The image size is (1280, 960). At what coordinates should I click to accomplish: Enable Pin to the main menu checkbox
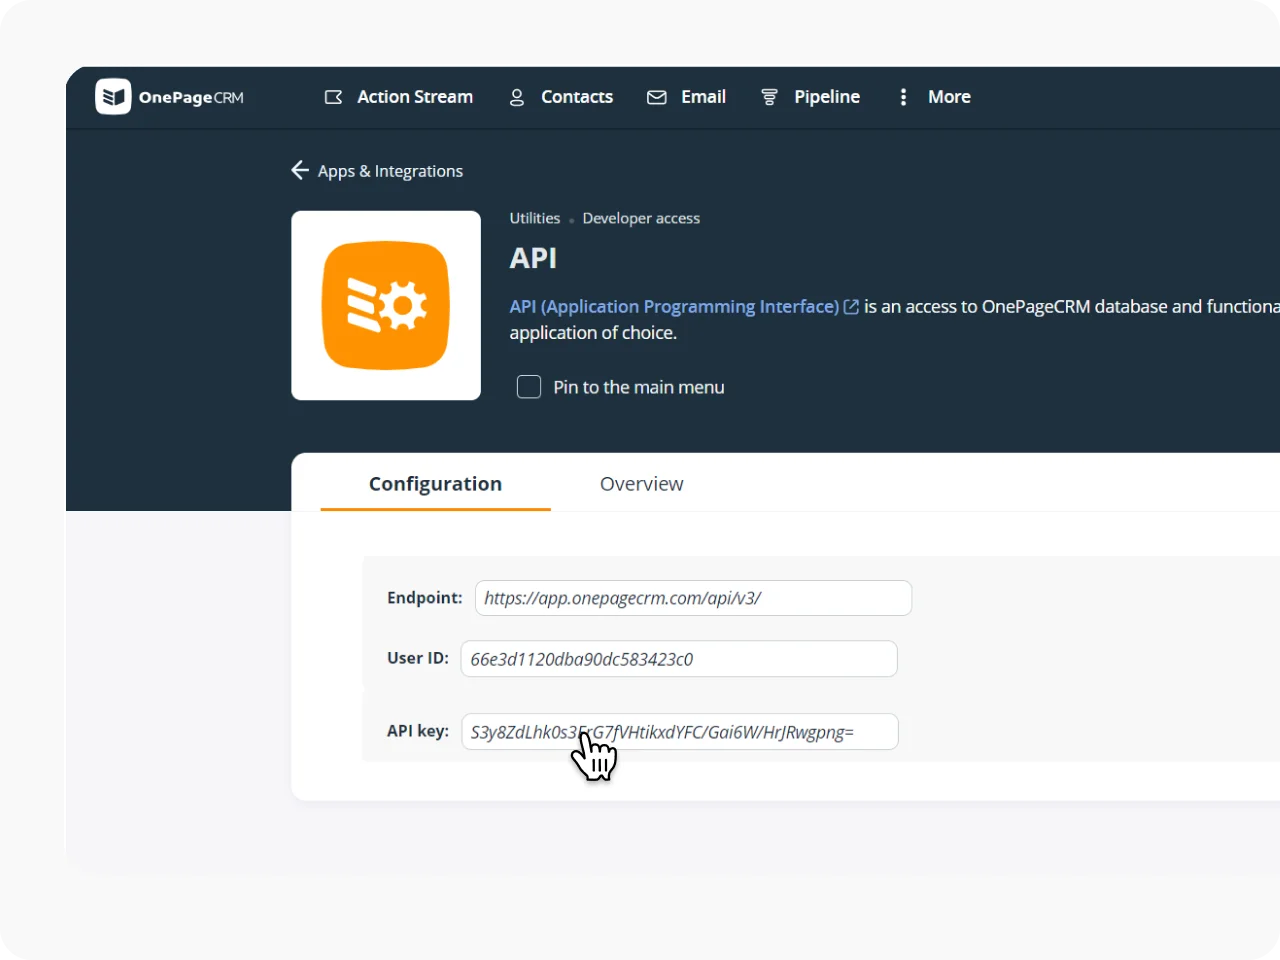coord(529,387)
